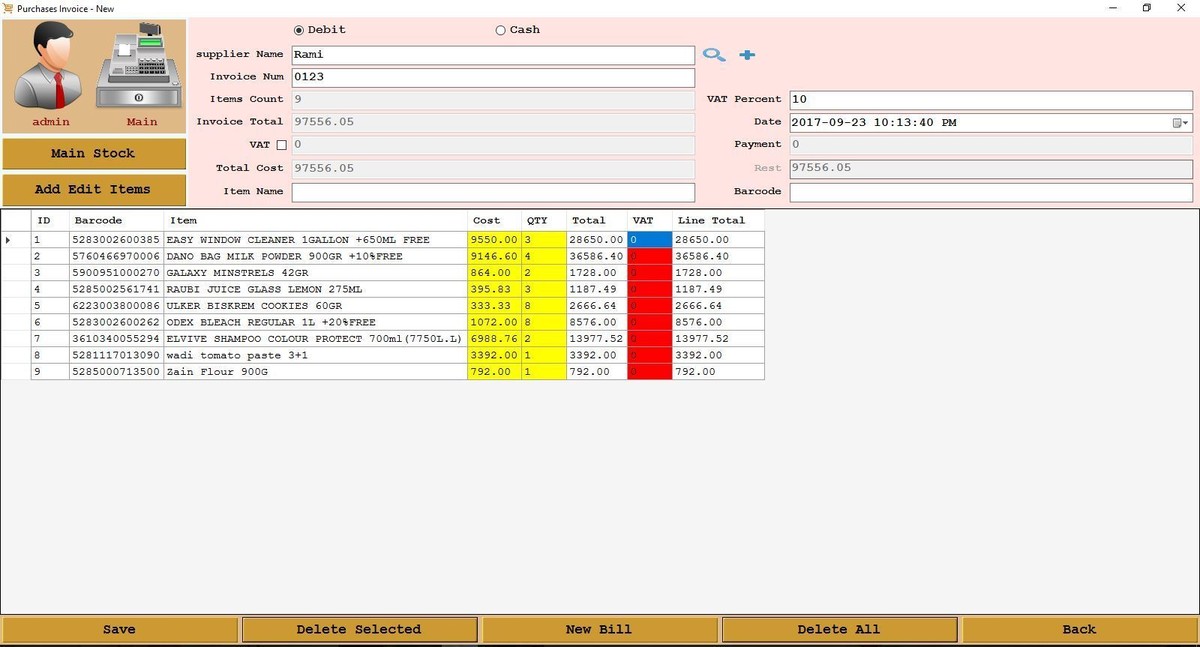Open Main Stock
Screen dimensions: 1200x647
(x=93, y=153)
